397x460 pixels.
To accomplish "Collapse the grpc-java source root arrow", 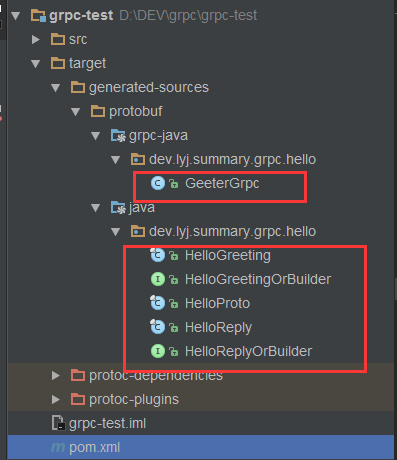I will coord(96,136).
